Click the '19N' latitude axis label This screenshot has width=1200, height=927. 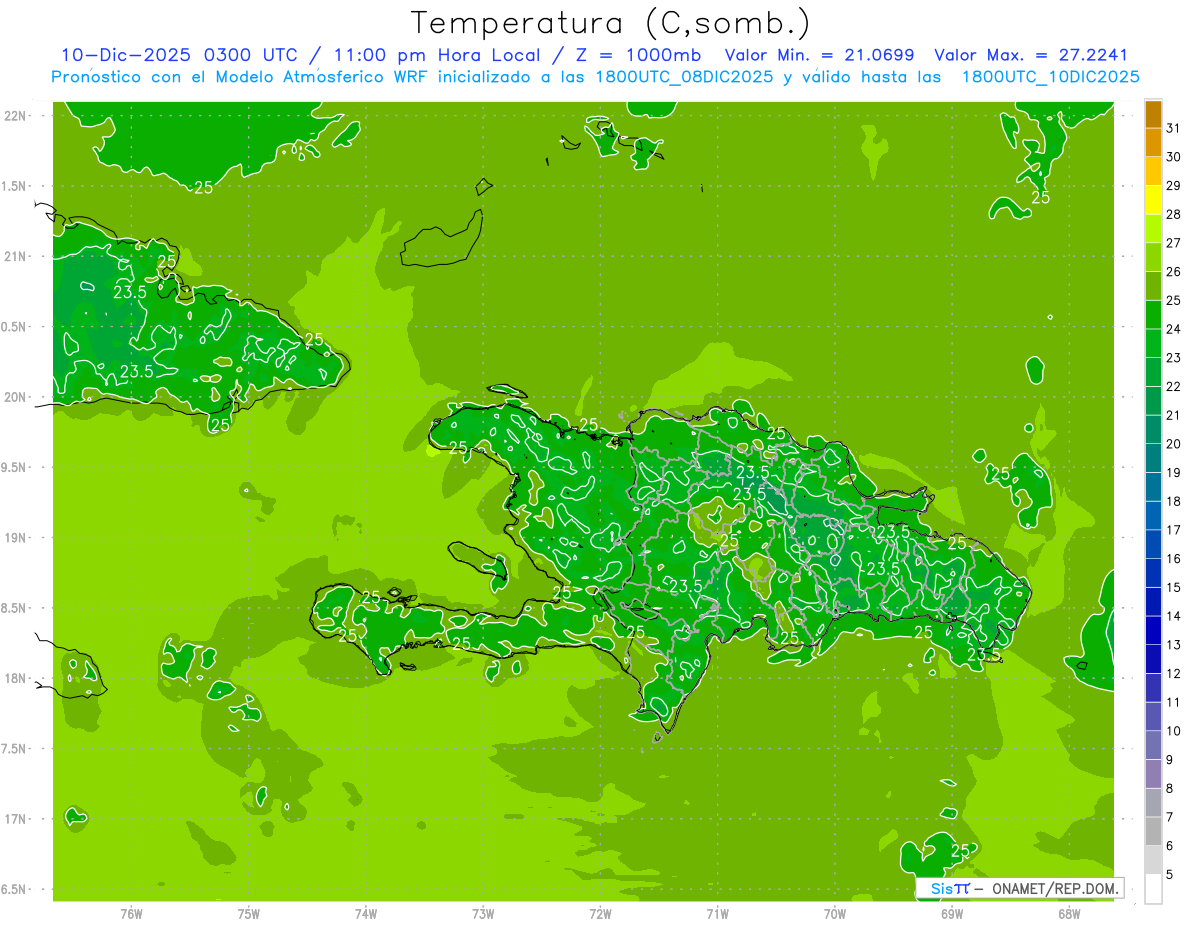click(x=17, y=538)
